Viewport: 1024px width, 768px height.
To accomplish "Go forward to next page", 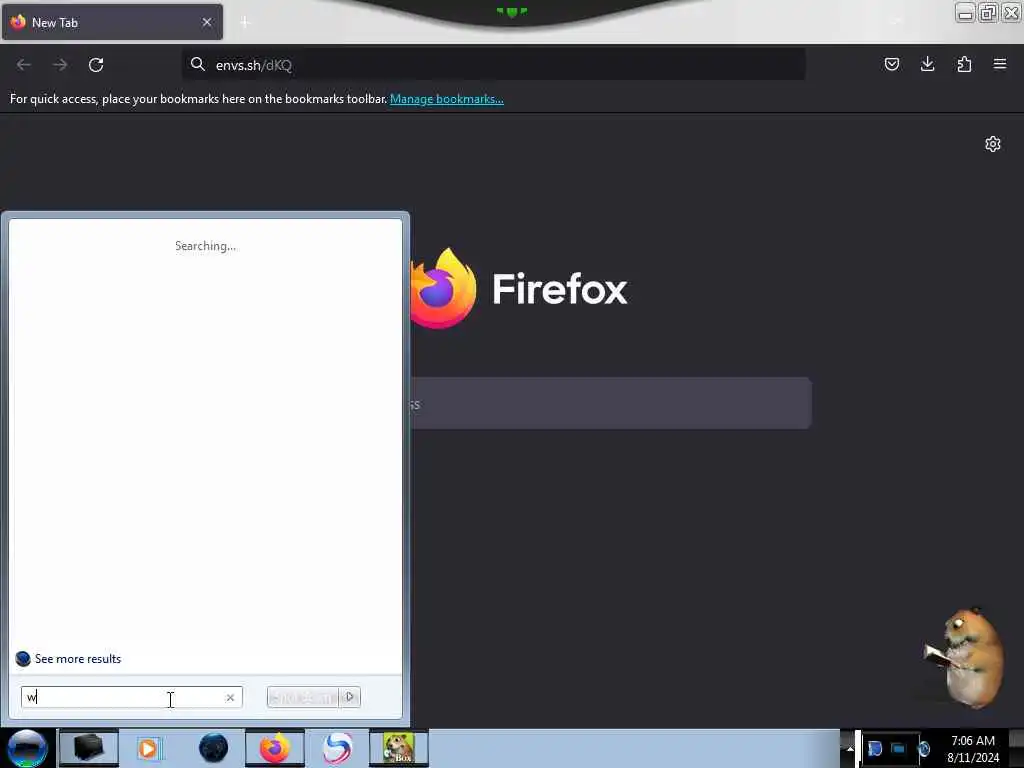I will click(60, 65).
